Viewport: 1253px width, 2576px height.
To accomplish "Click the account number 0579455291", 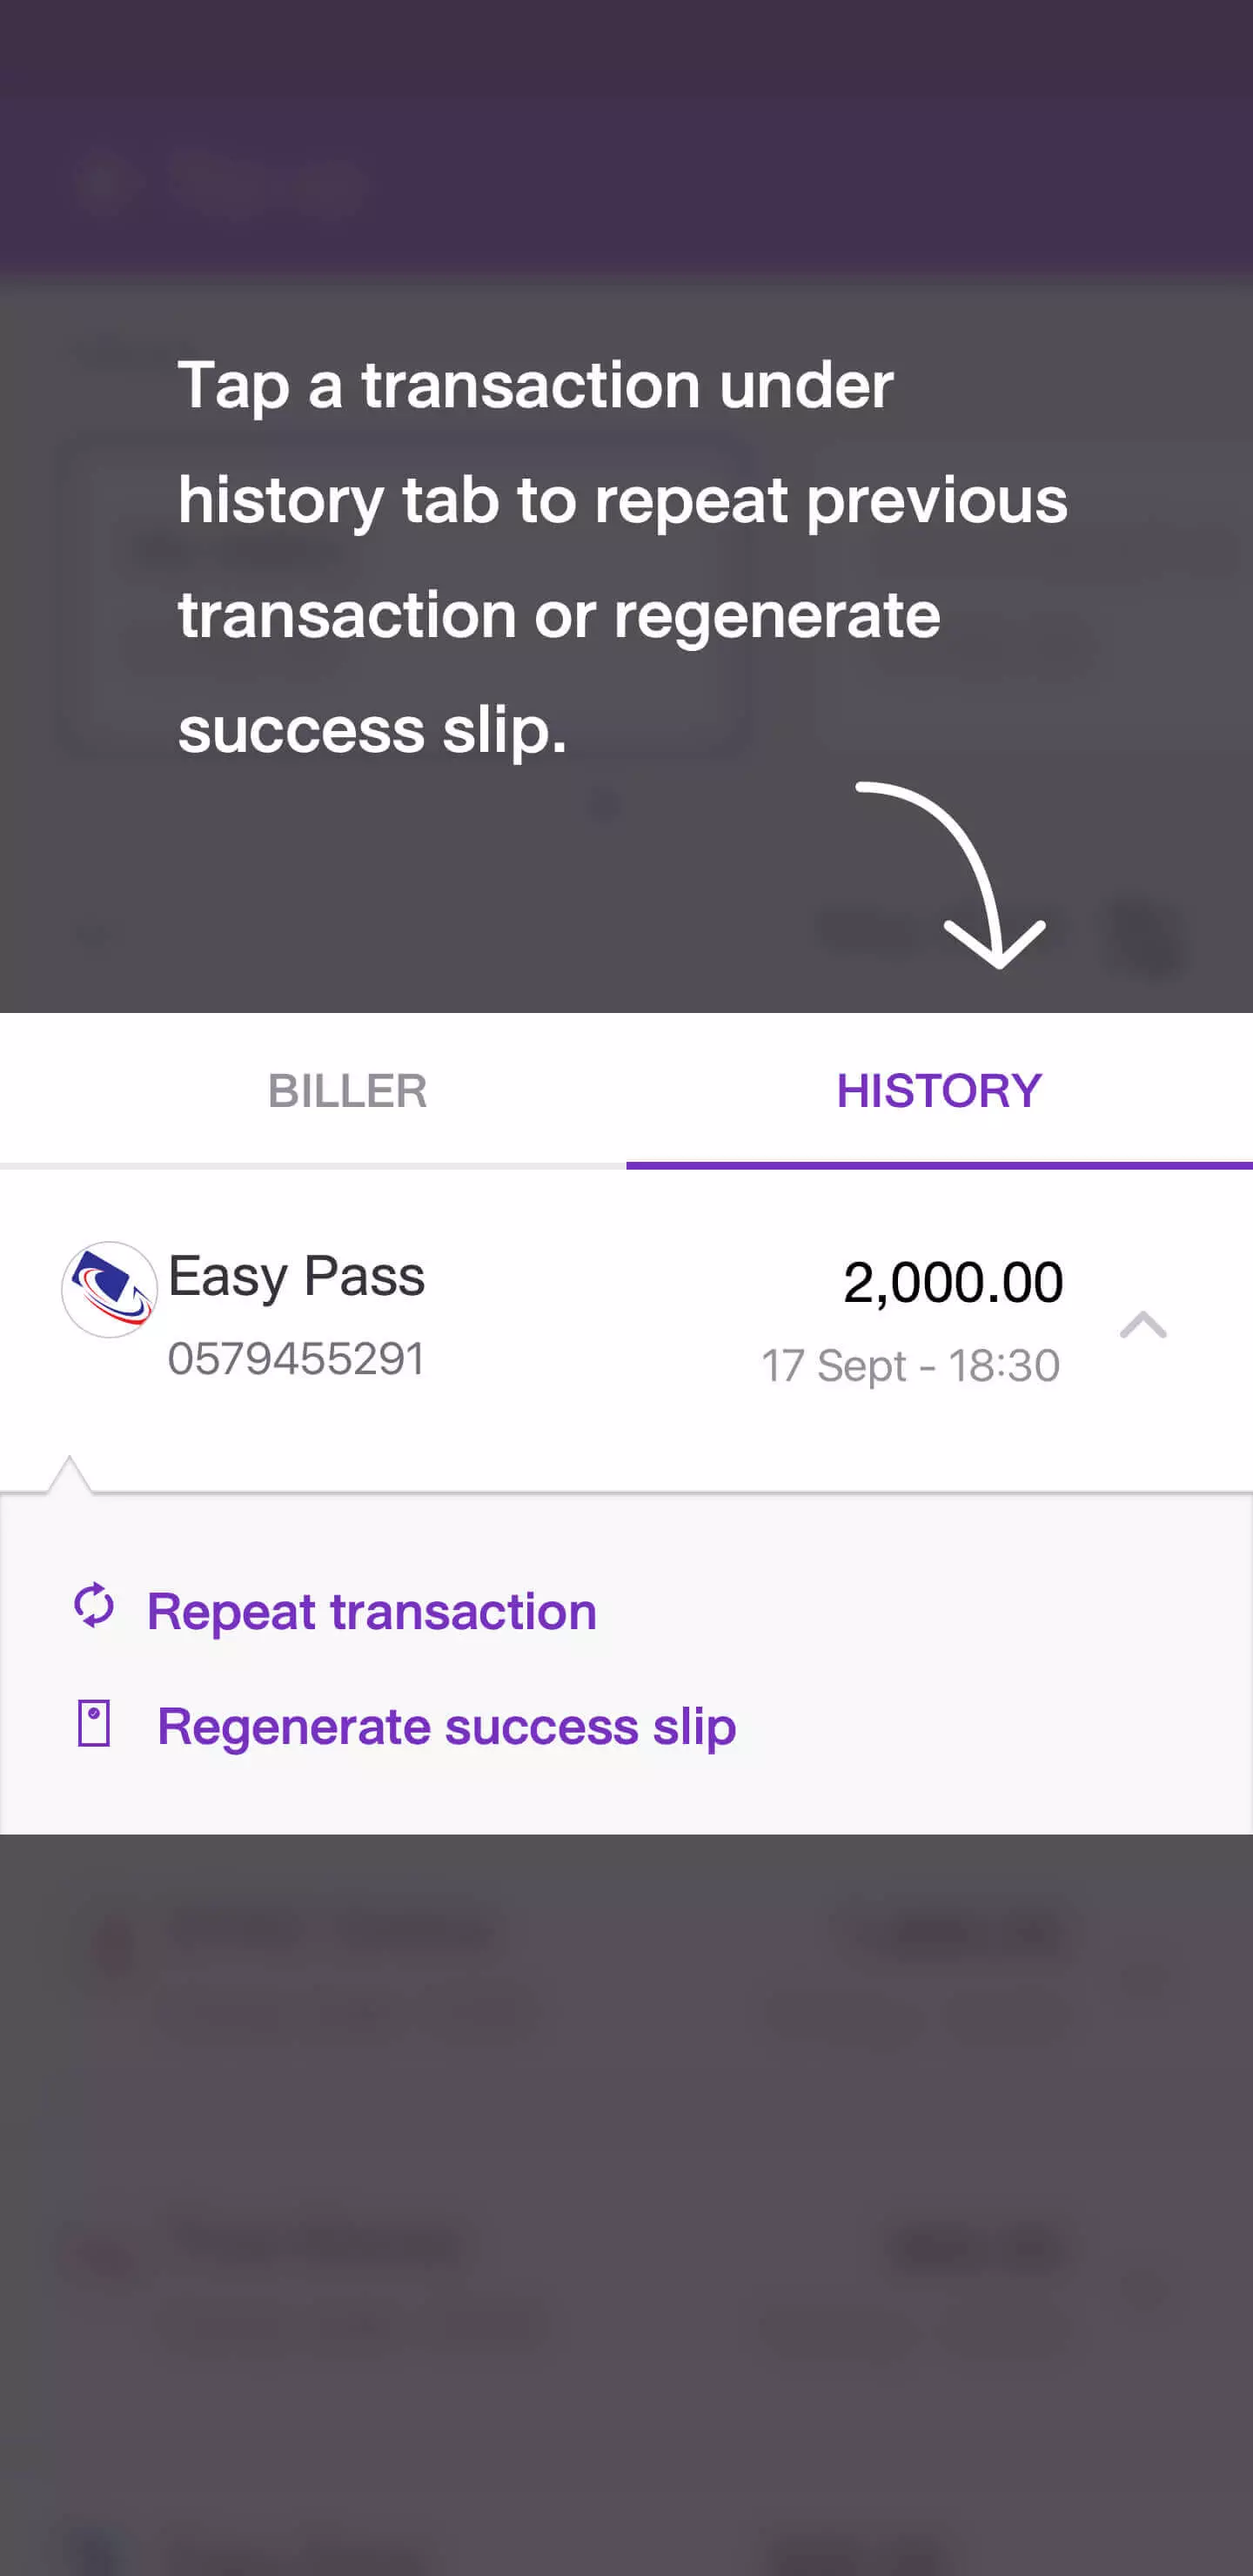I will (x=296, y=1358).
